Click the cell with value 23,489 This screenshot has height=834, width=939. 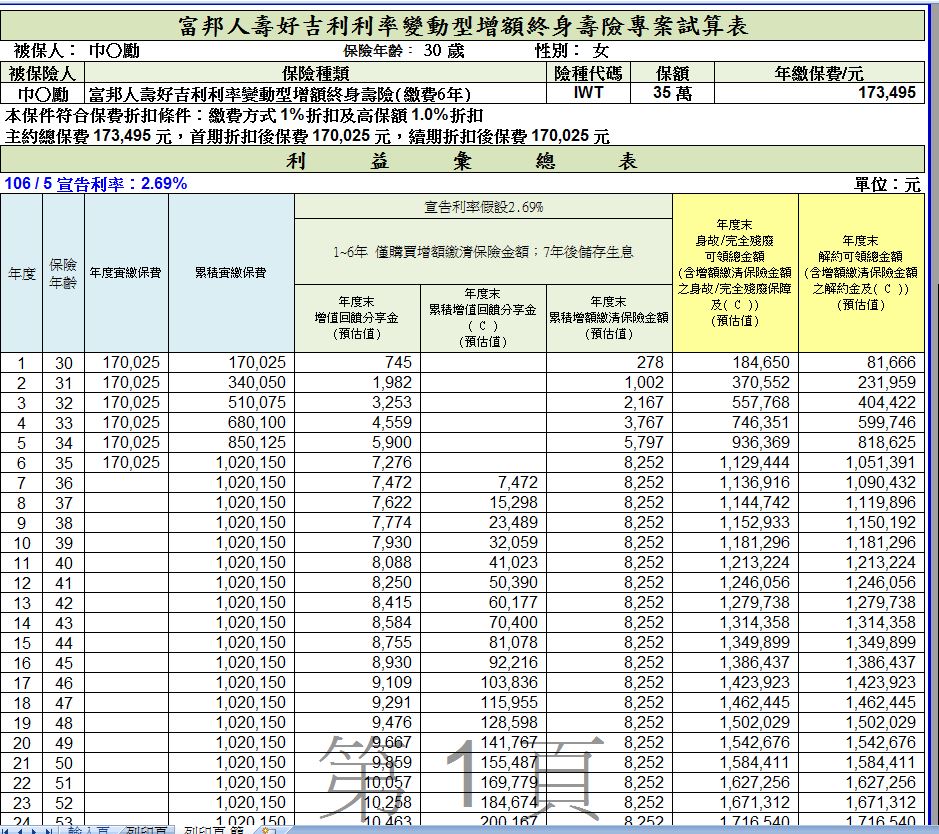tap(483, 523)
